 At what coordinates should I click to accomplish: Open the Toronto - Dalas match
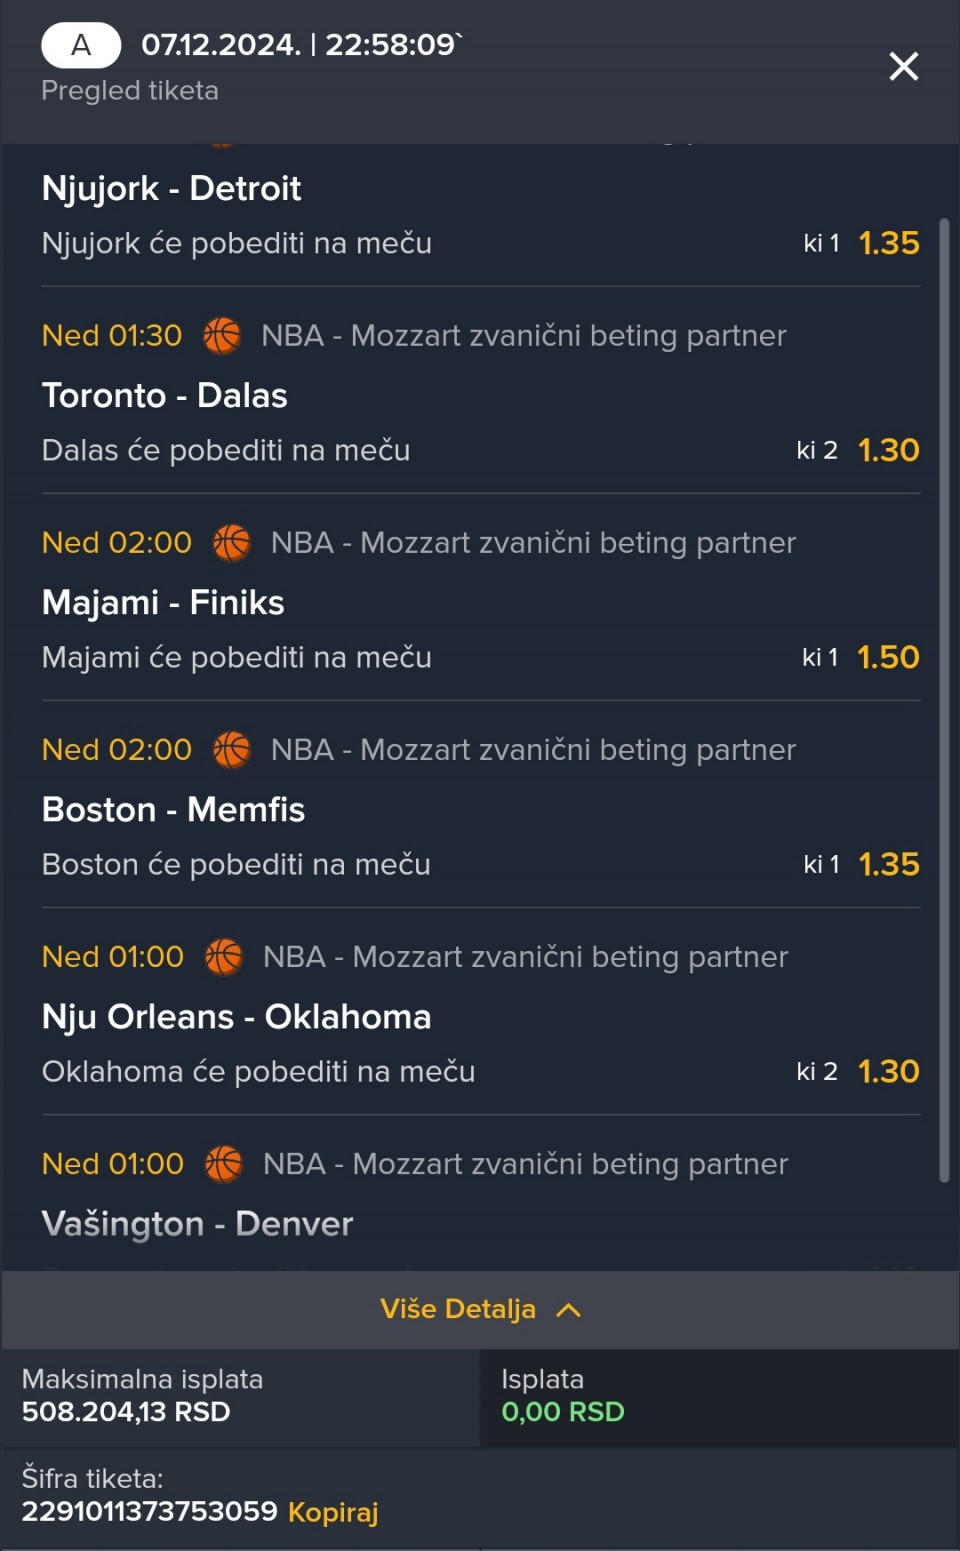tap(164, 395)
